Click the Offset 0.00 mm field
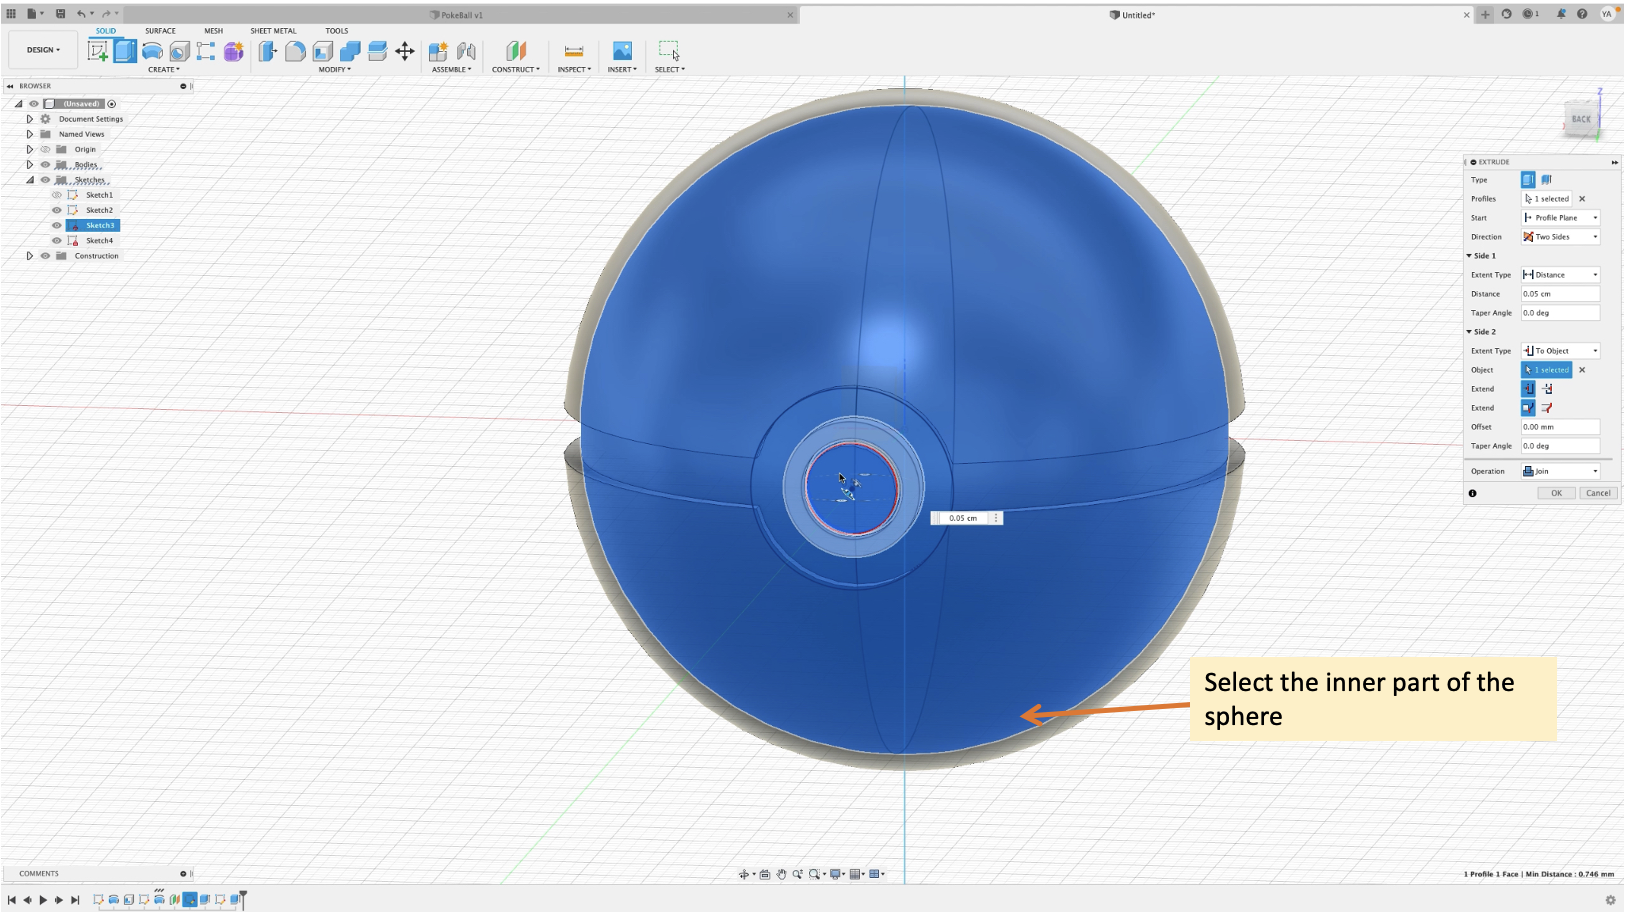The image size is (1632, 912). click(1560, 427)
